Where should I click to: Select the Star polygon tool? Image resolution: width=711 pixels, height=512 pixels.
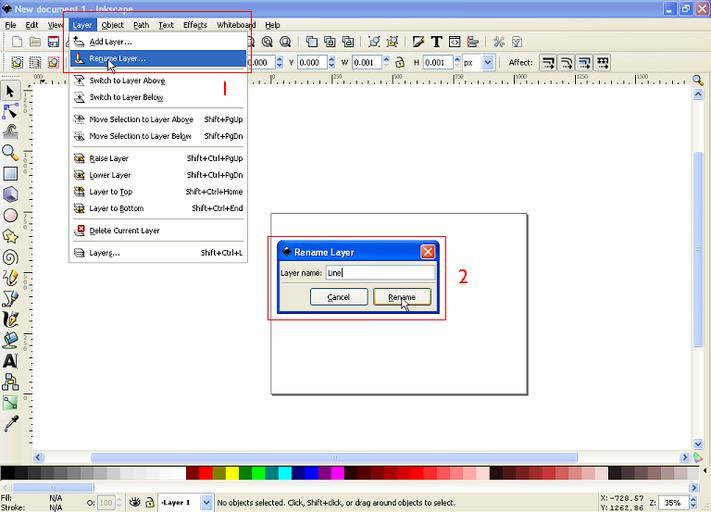coord(10,236)
